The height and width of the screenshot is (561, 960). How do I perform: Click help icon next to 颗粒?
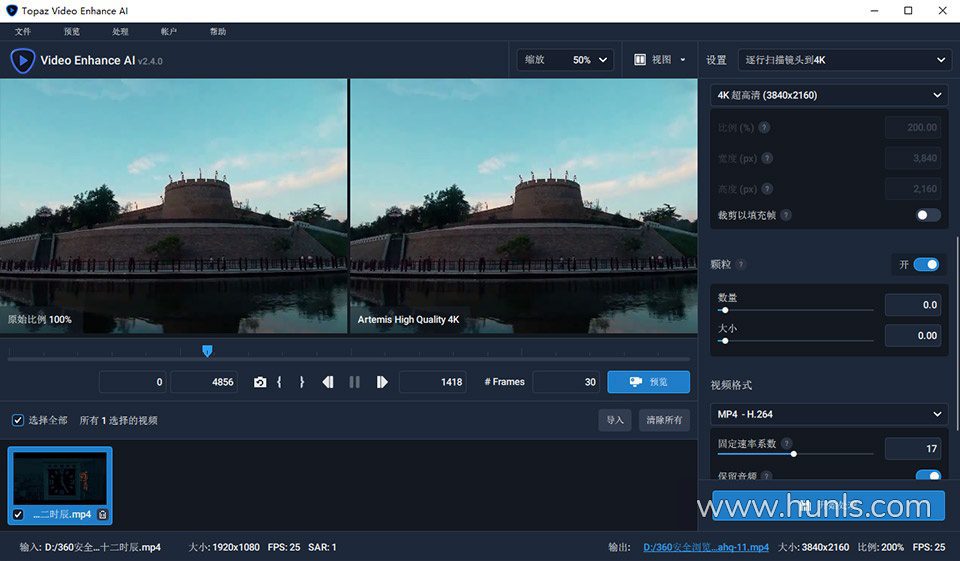coord(741,265)
